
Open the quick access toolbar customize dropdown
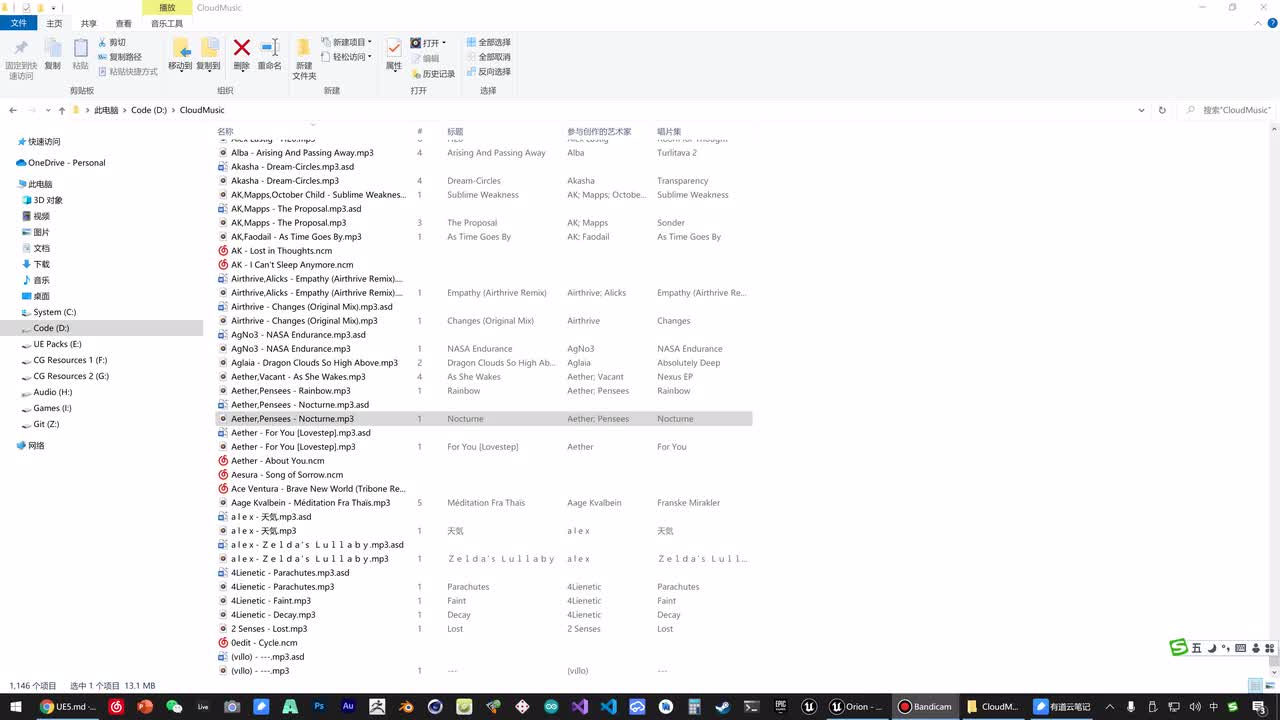[53, 8]
